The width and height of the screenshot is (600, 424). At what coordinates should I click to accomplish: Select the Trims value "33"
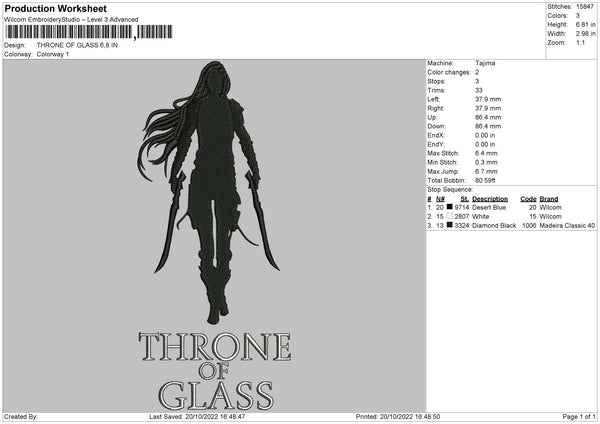coord(479,90)
